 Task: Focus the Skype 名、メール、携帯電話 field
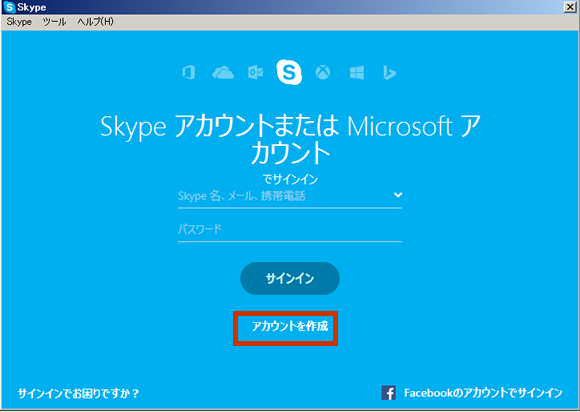click(x=290, y=197)
